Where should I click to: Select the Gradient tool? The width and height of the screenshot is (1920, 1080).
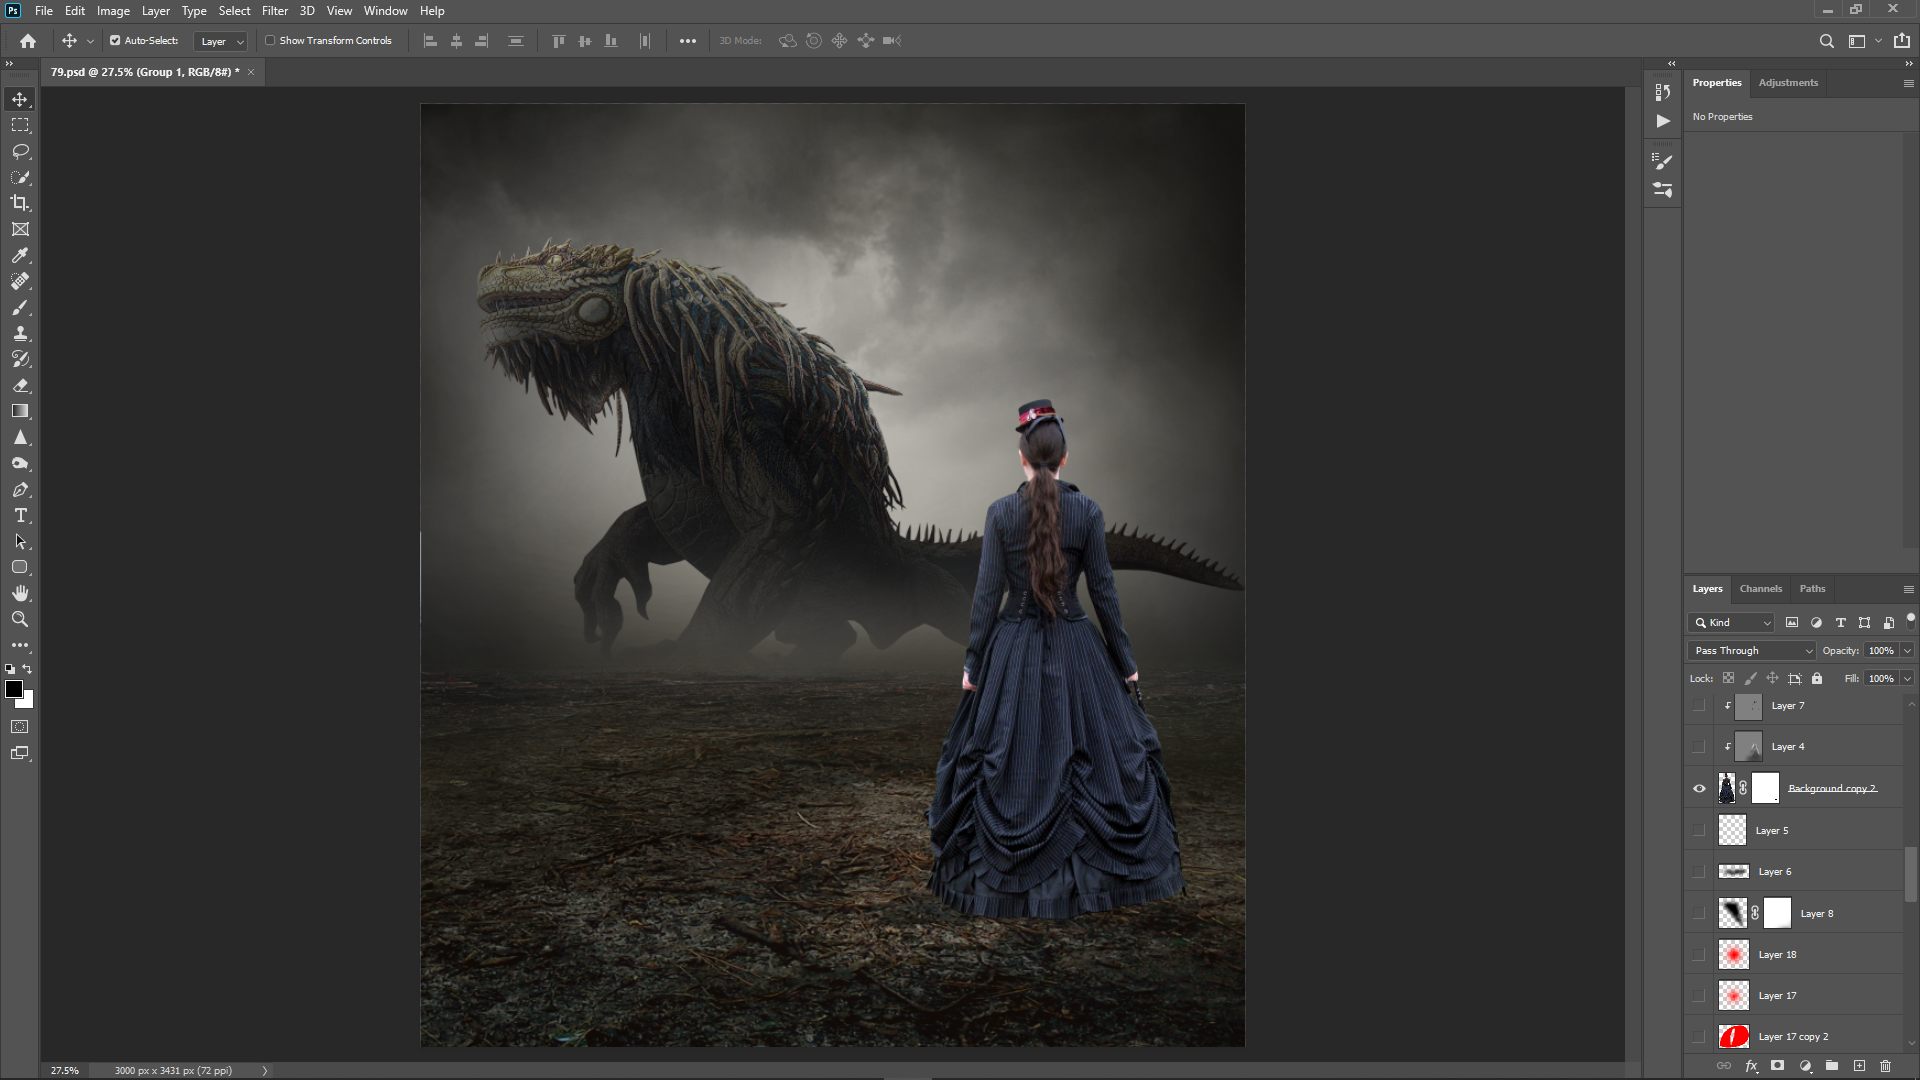20,411
